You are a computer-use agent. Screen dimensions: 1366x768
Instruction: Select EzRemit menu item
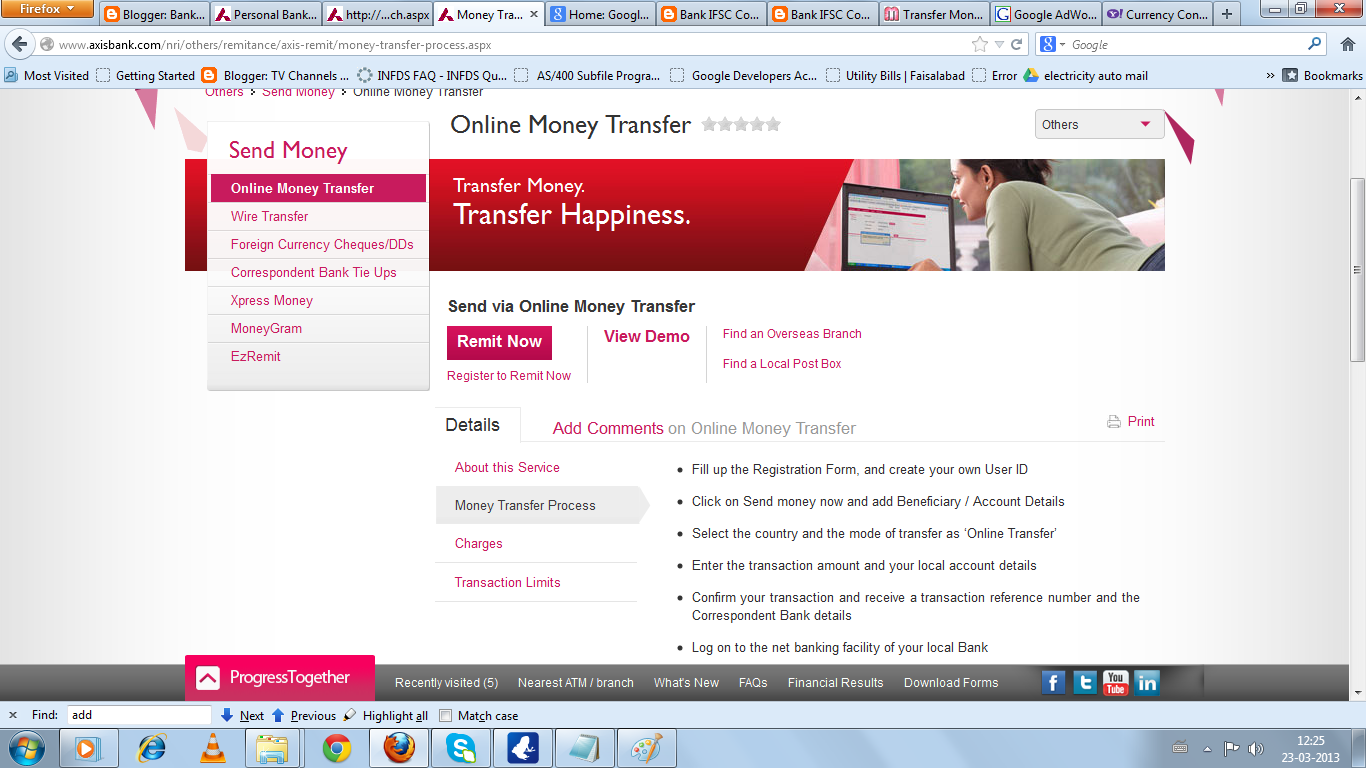256,356
